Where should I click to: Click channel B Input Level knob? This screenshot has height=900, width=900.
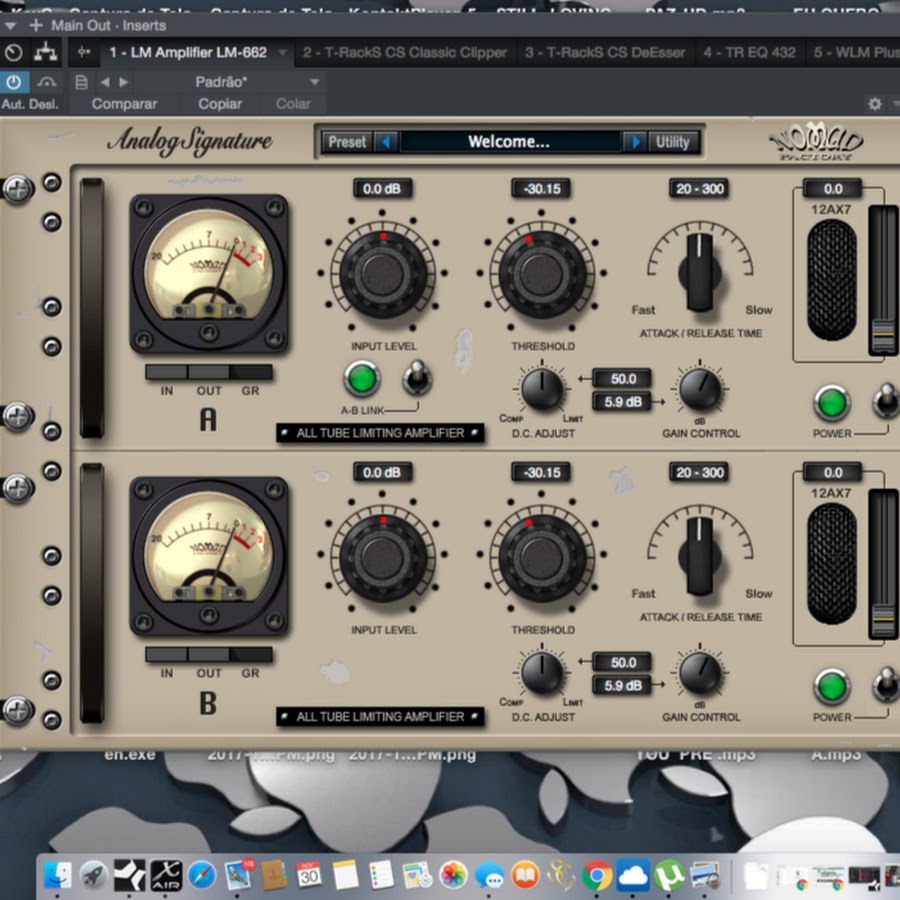pyautogui.click(x=383, y=557)
